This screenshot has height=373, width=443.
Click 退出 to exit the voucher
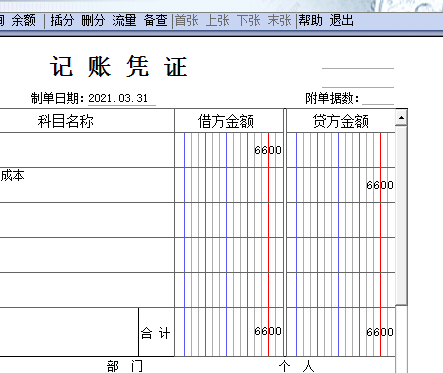pyautogui.click(x=341, y=20)
